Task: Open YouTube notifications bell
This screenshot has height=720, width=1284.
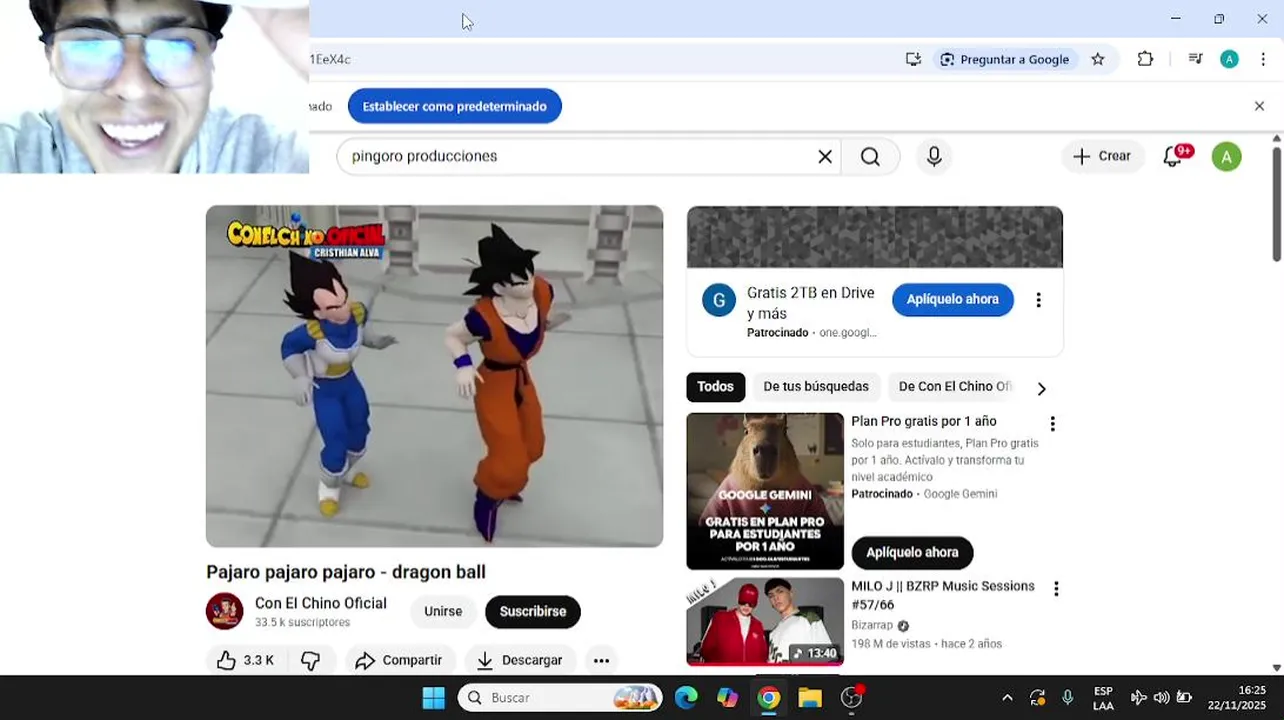Action: [1174, 156]
